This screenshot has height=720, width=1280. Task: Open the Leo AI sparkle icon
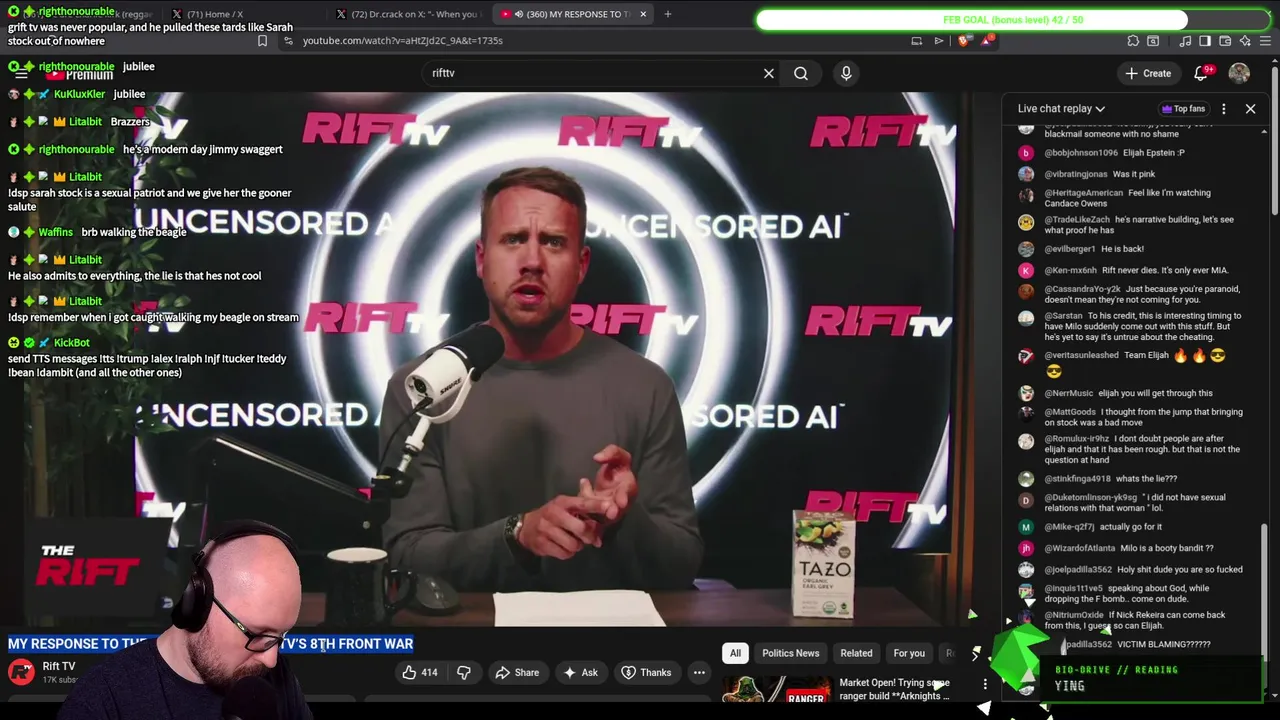[1245, 41]
